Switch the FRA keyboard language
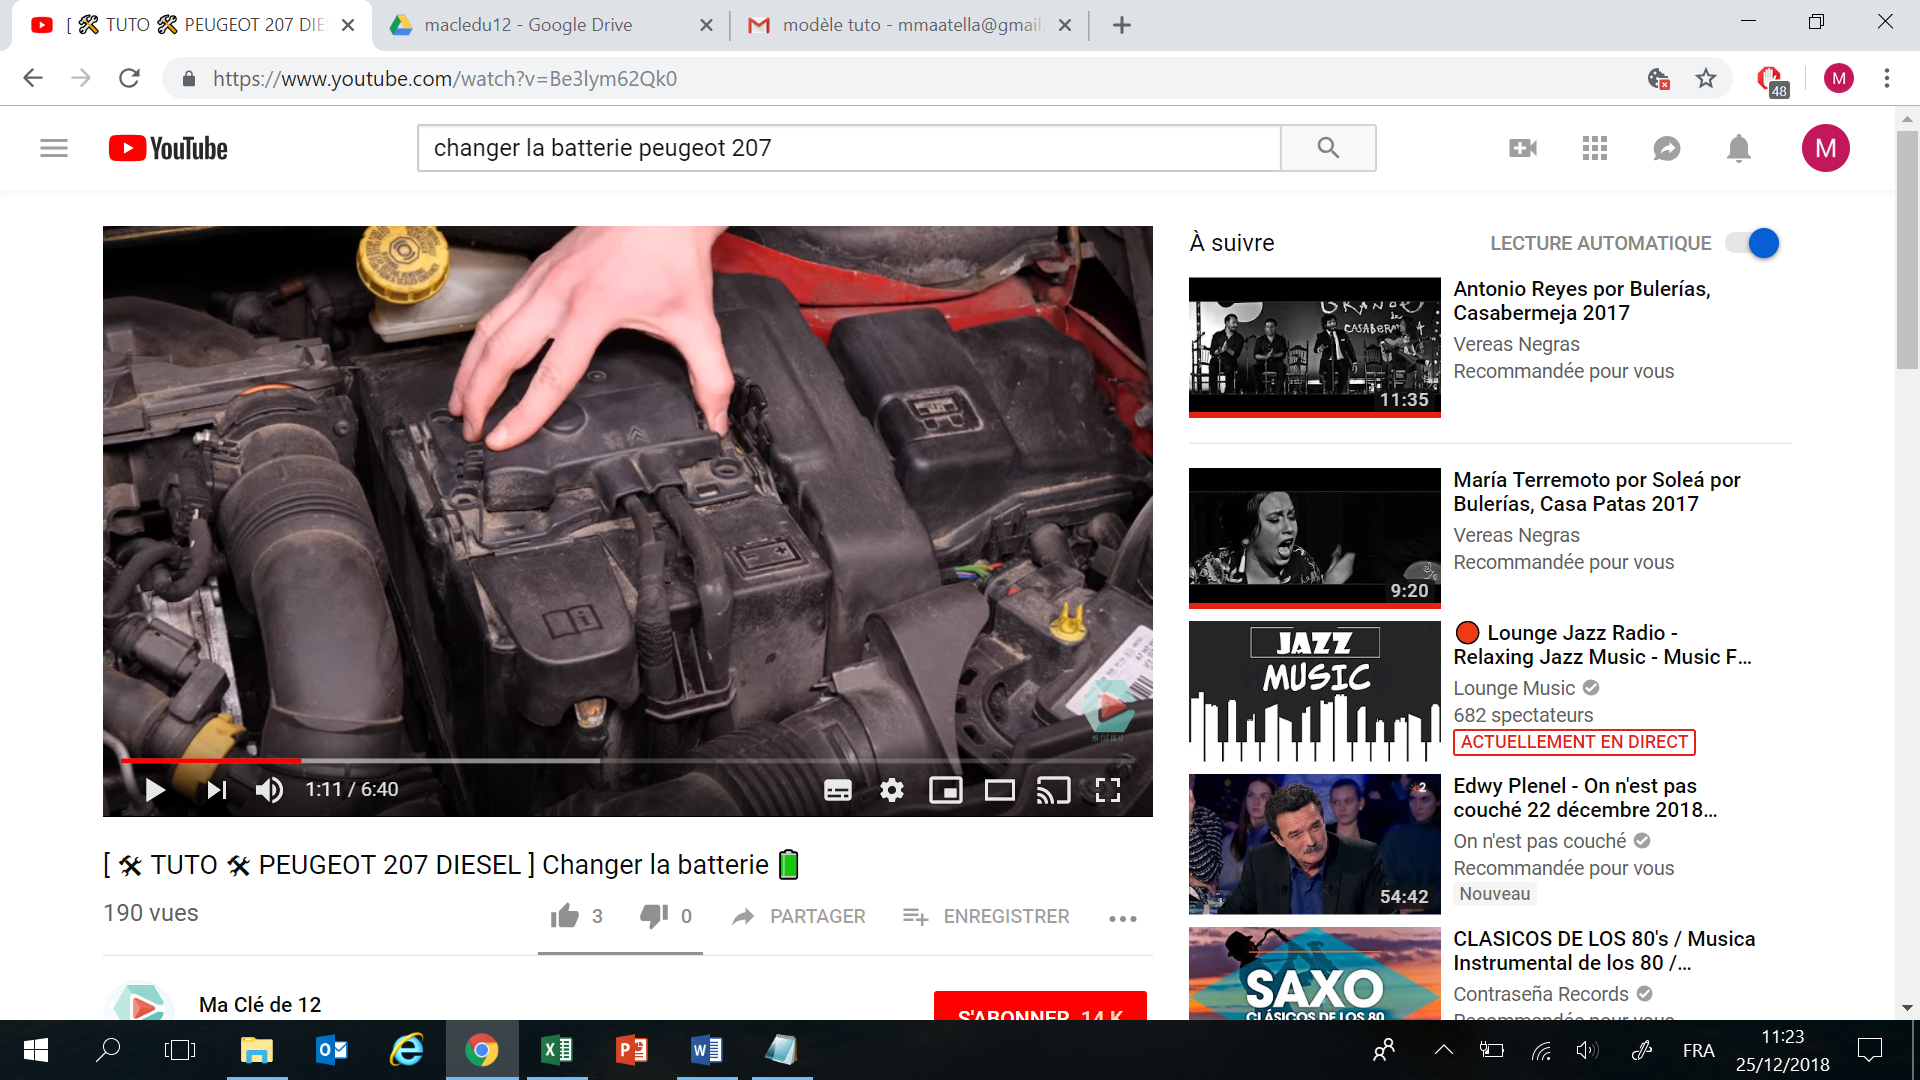The width and height of the screenshot is (1920, 1080). (1698, 1050)
